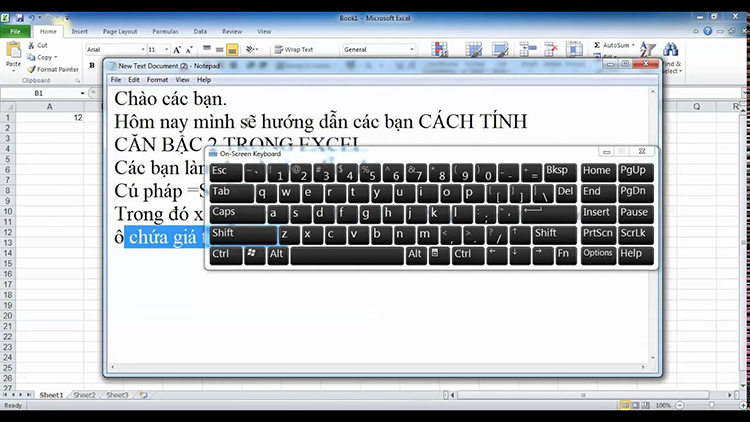
Task: Click column A header in Excel
Action: [49, 107]
